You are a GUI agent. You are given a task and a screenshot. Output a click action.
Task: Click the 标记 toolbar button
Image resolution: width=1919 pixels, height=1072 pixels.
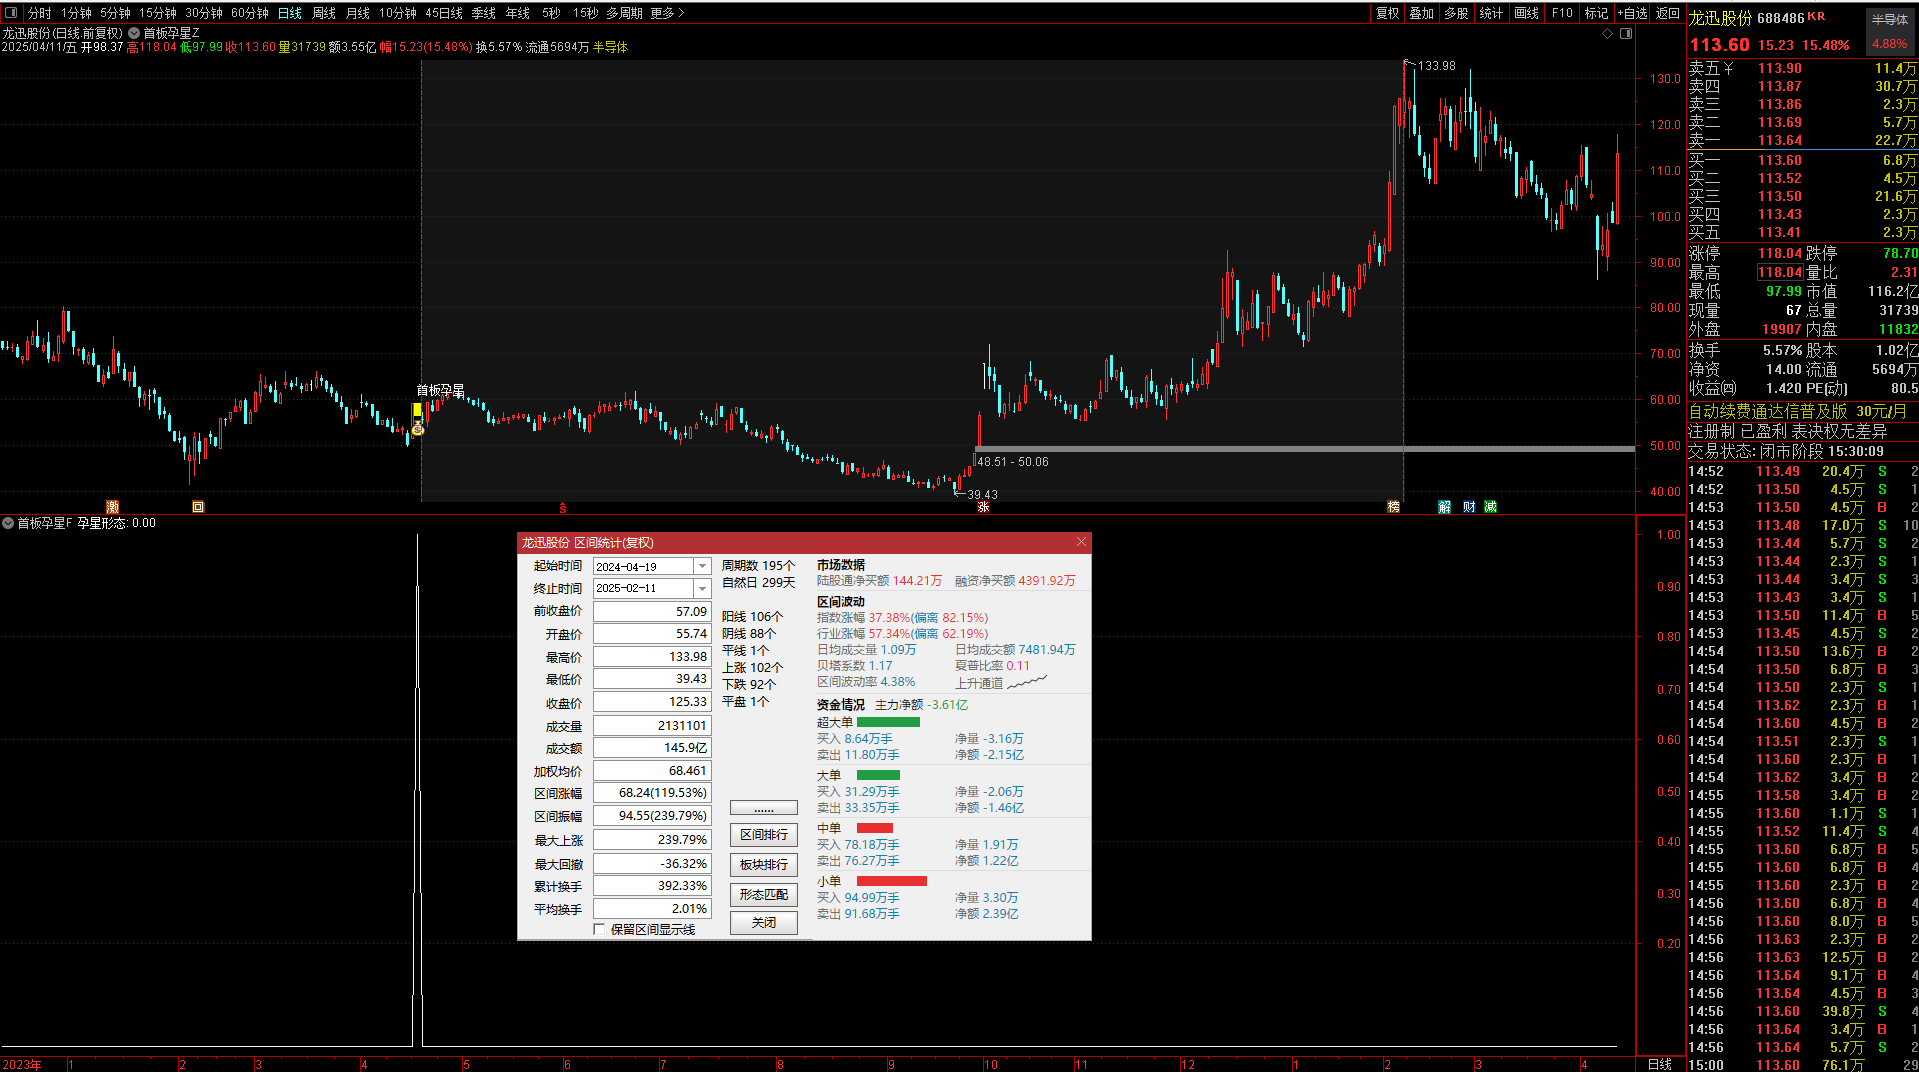coord(1597,13)
